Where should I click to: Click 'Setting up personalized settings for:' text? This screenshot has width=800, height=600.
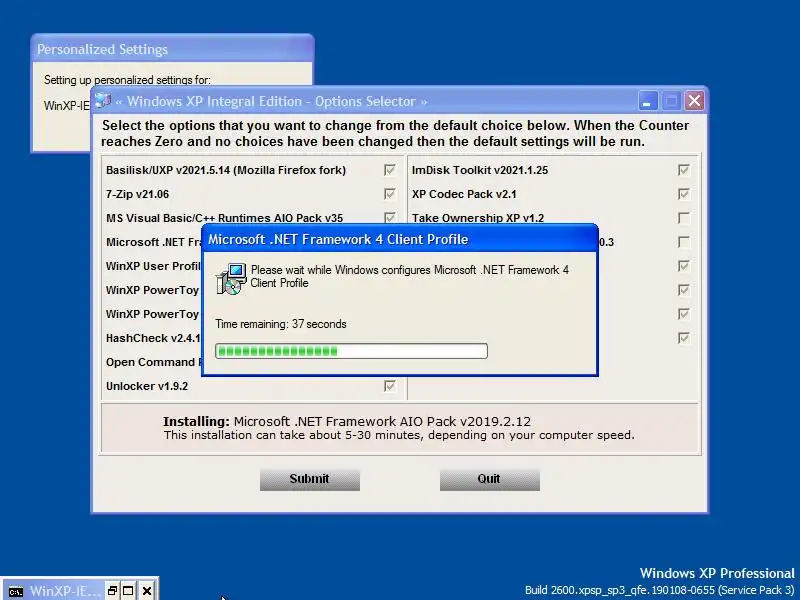(x=127, y=80)
